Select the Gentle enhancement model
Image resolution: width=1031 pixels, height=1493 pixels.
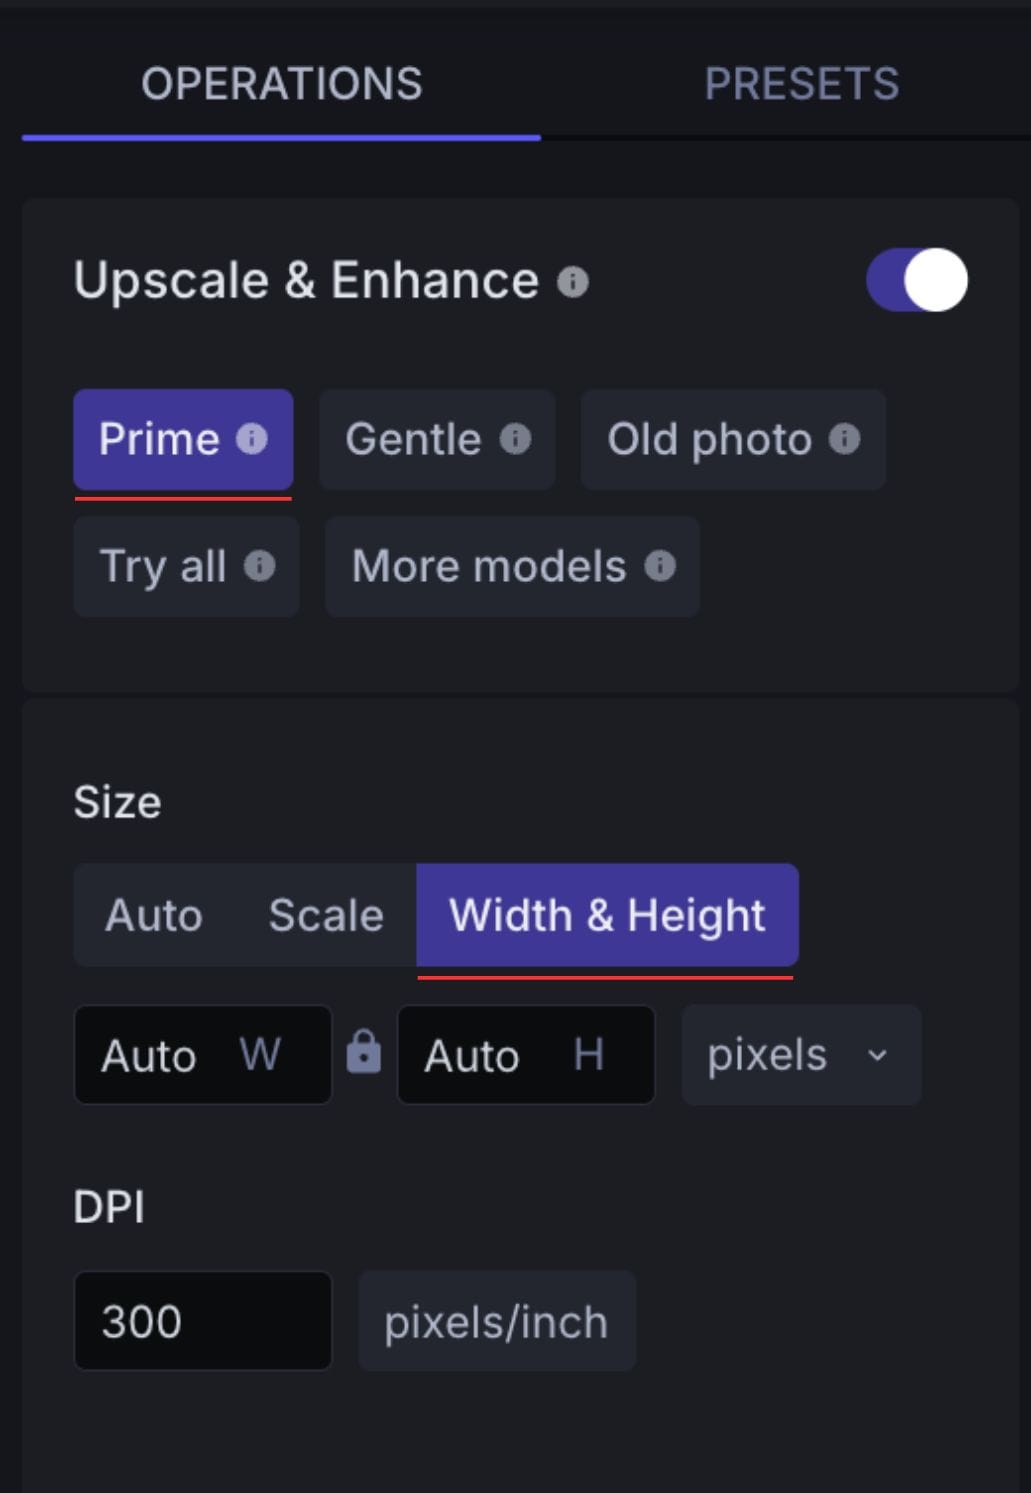pos(412,439)
